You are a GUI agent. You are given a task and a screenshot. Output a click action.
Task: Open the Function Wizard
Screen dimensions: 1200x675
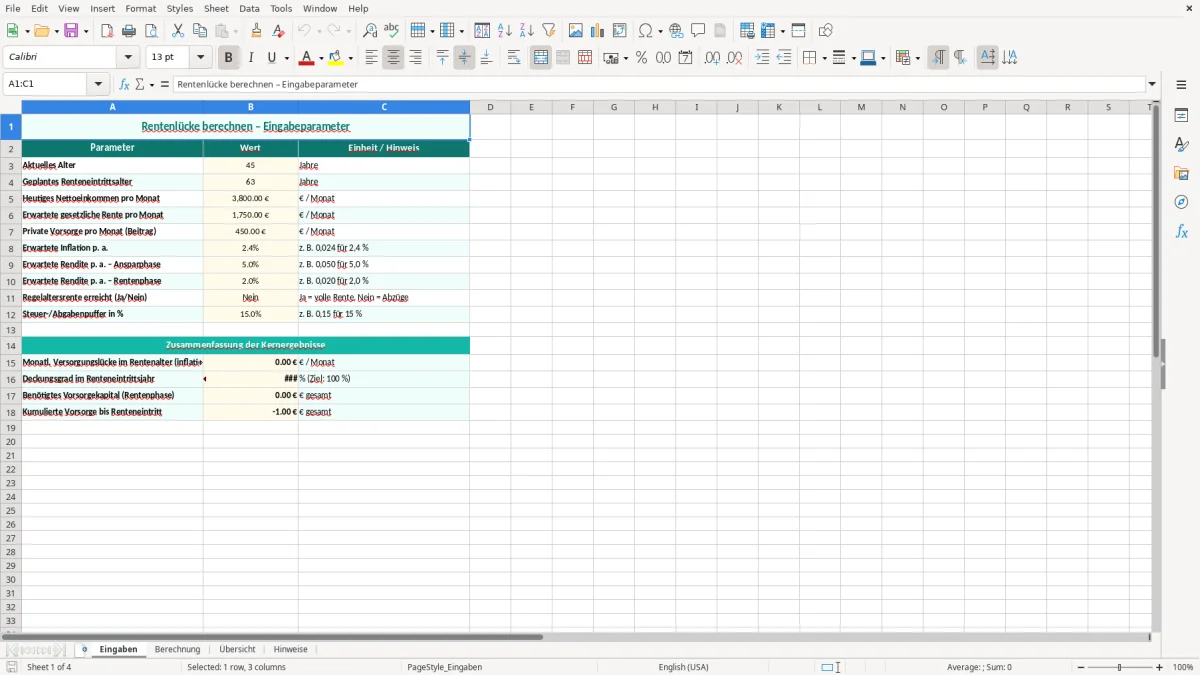tap(125, 84)
